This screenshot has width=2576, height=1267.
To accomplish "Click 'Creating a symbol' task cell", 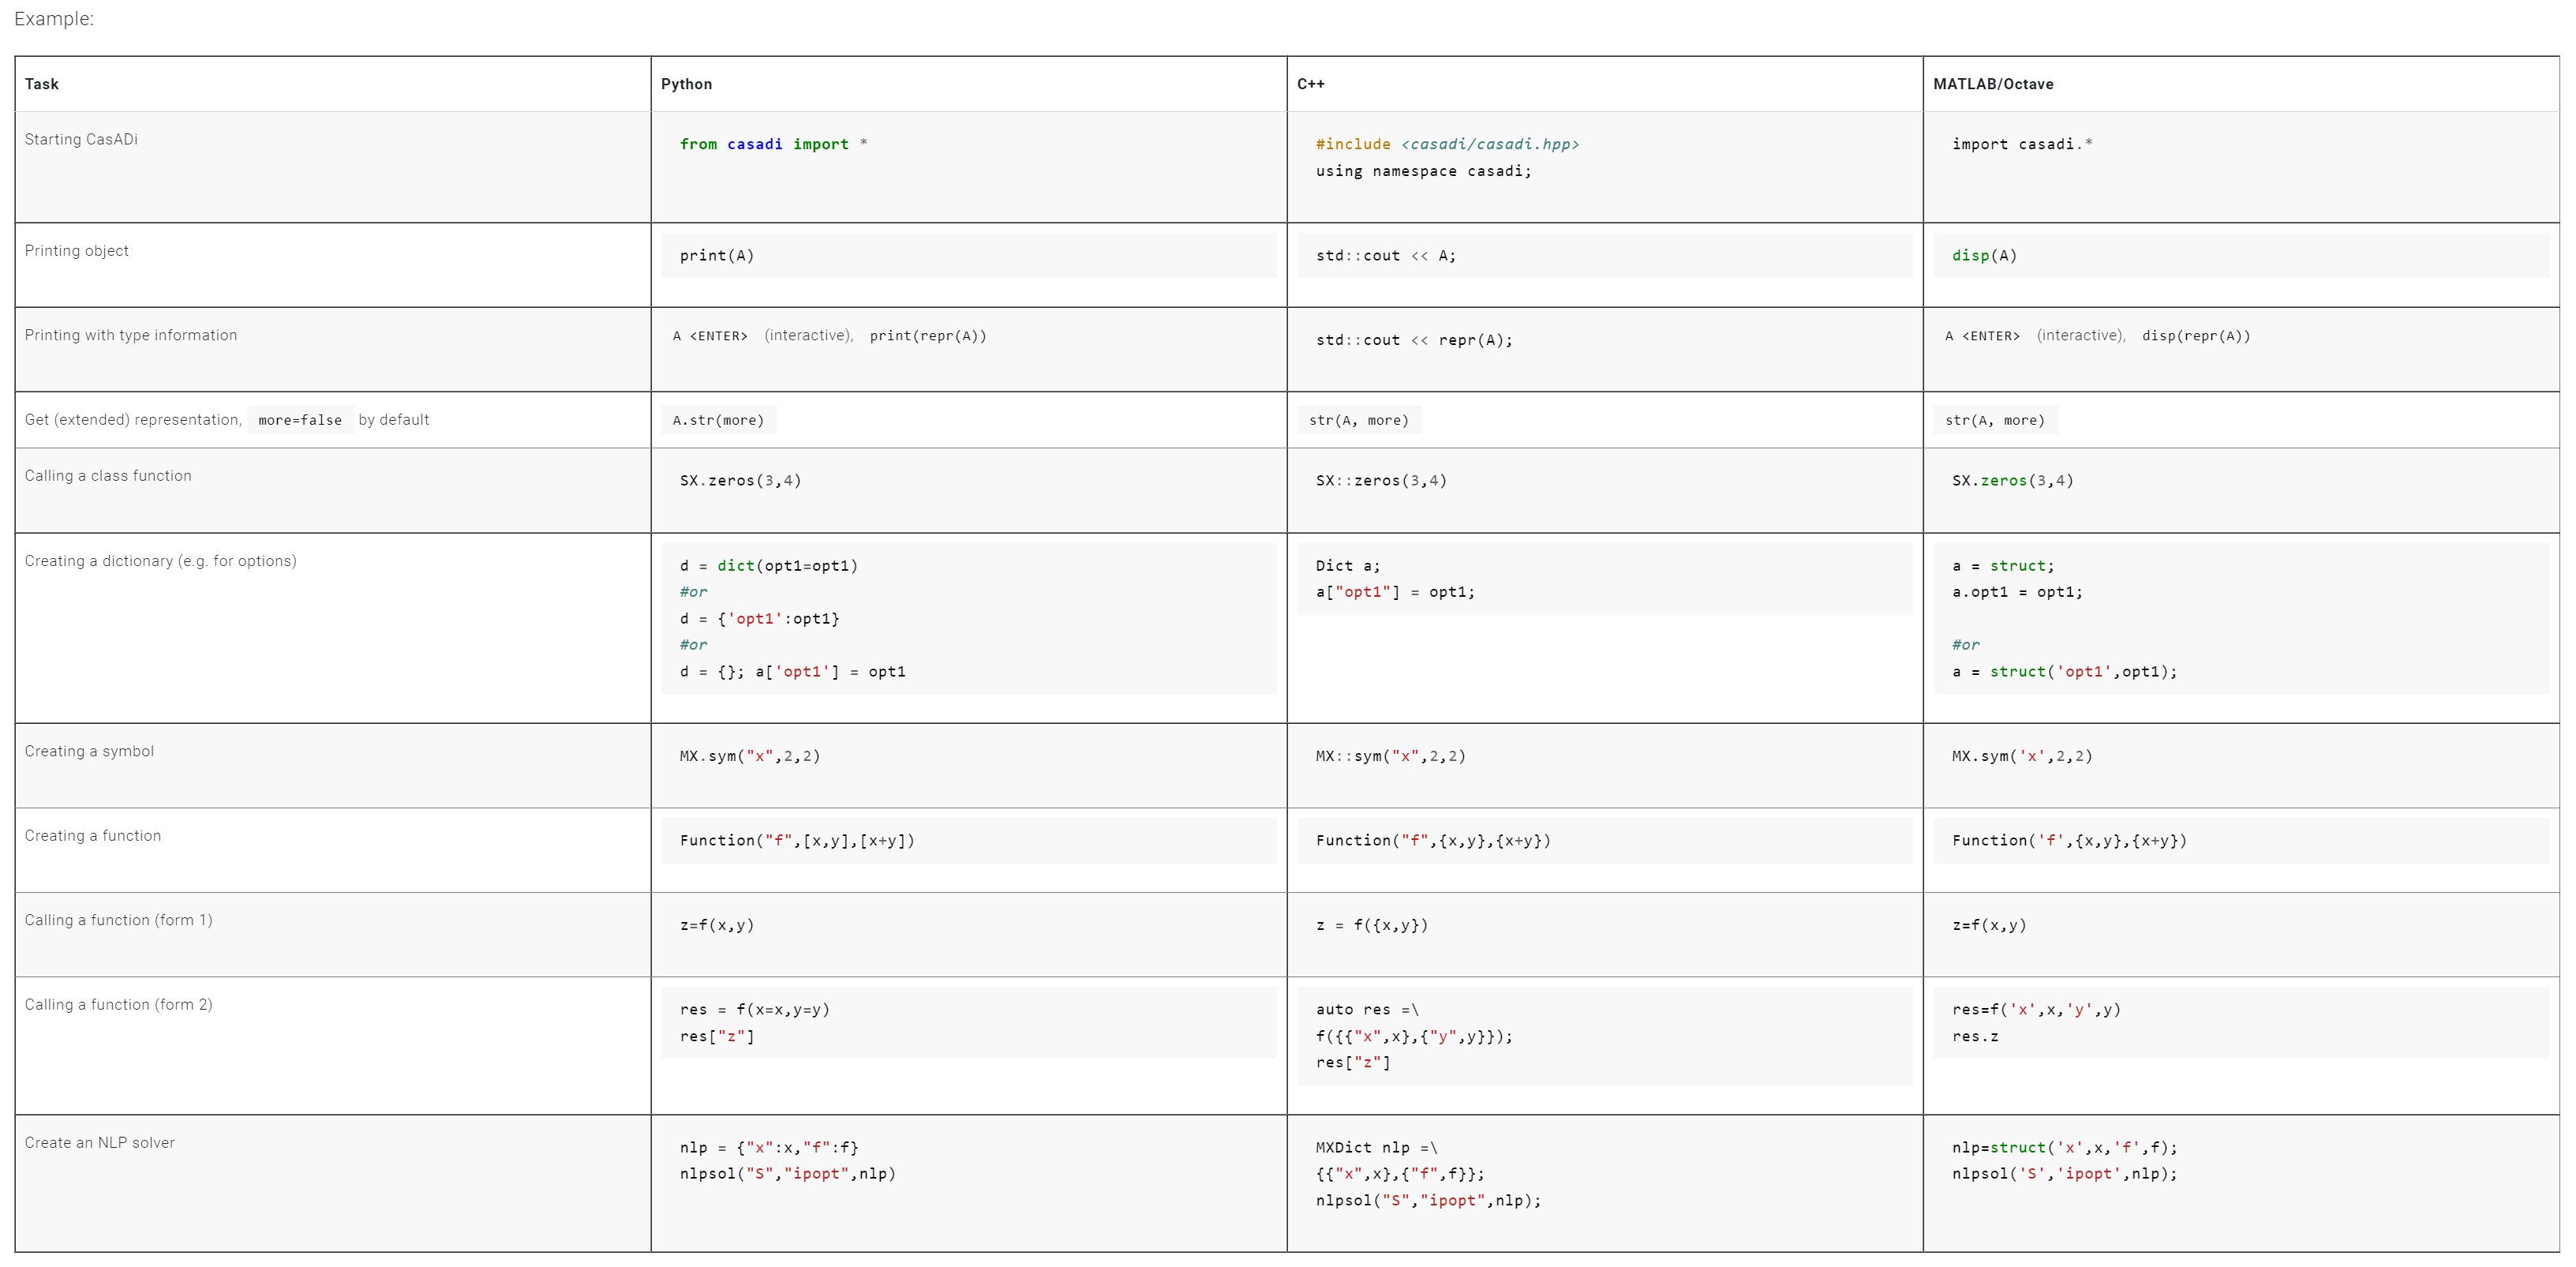I will click(89, 751).
